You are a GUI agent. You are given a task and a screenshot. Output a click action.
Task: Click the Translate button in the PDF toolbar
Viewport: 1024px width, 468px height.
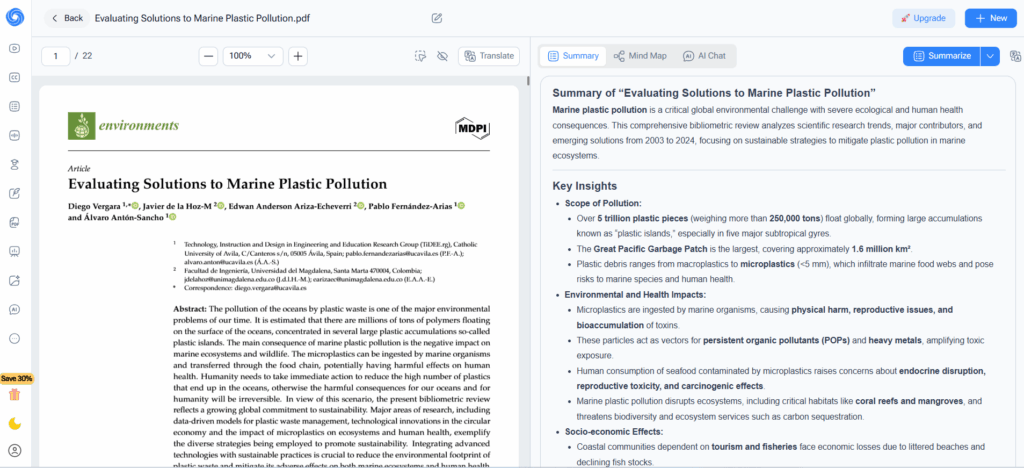pos(489,56)
